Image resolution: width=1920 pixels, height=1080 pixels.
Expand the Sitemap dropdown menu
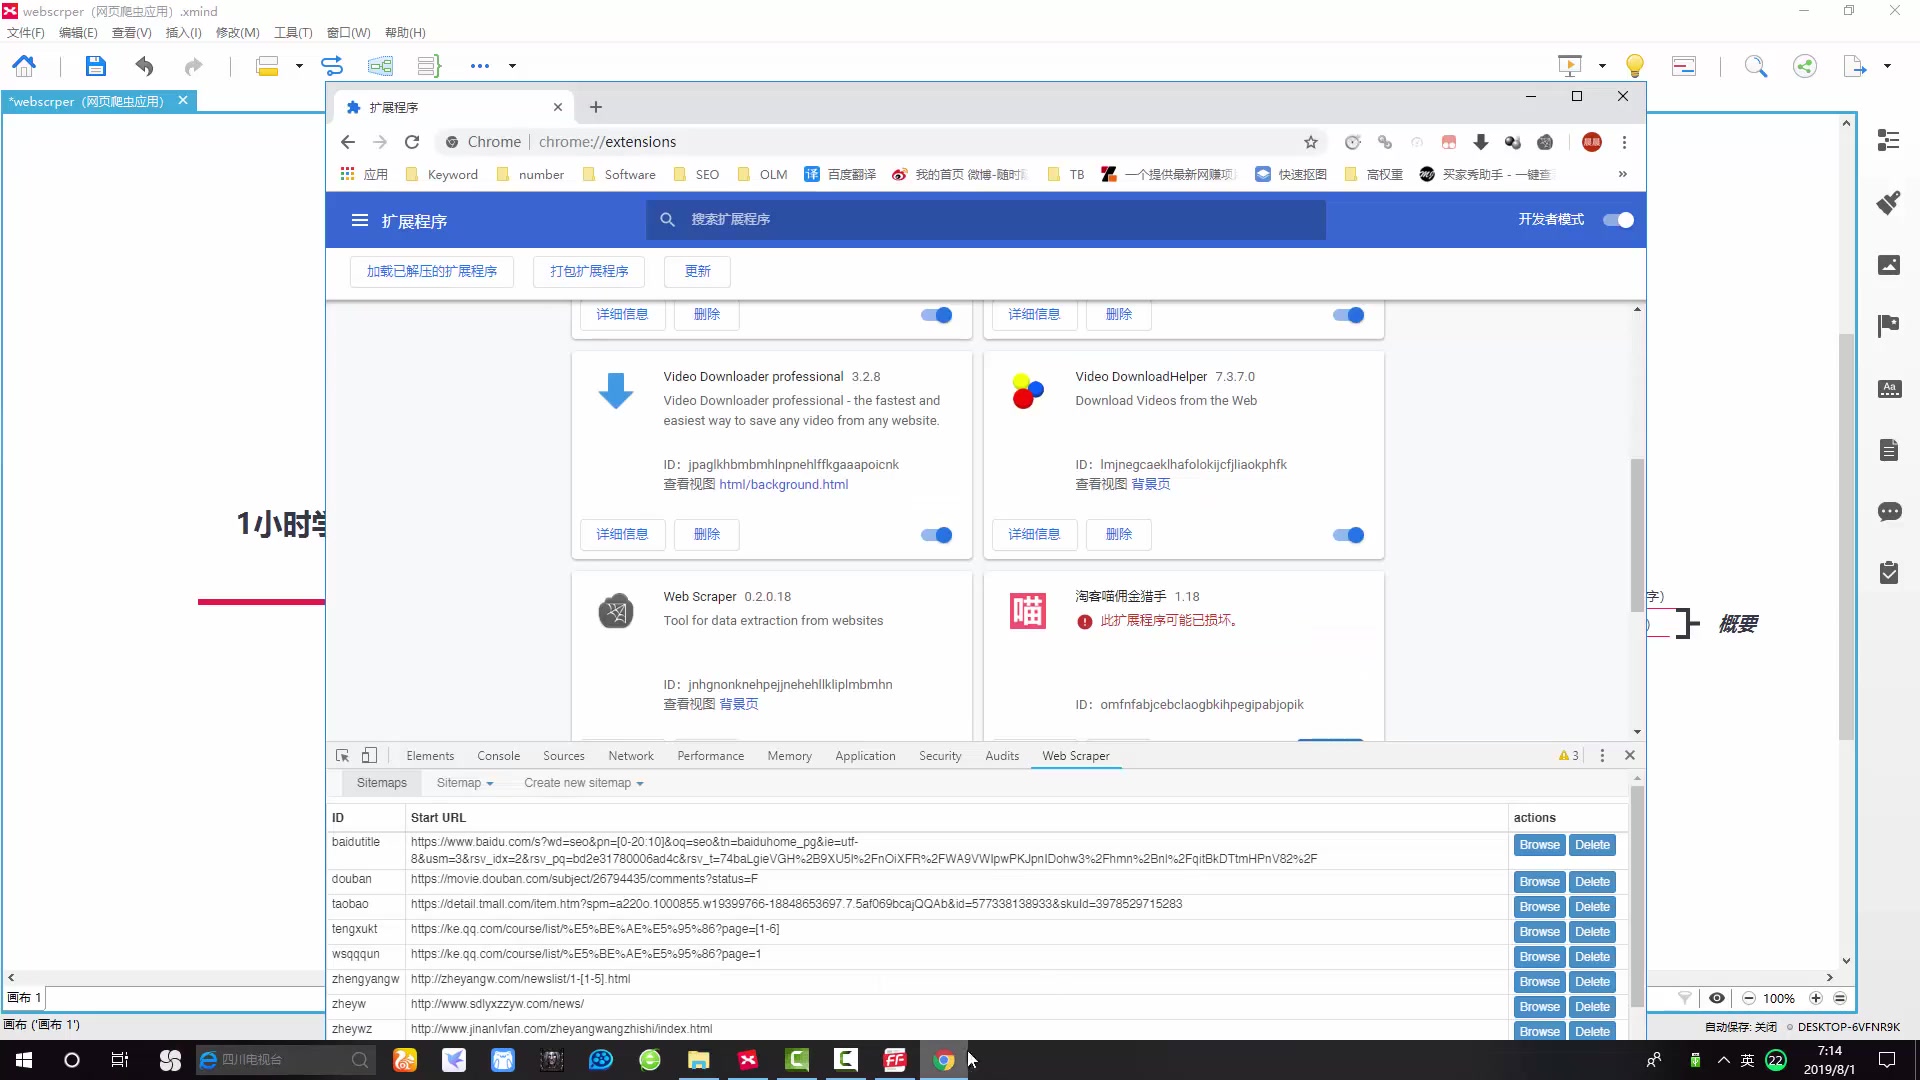click(x=464, y=782)
